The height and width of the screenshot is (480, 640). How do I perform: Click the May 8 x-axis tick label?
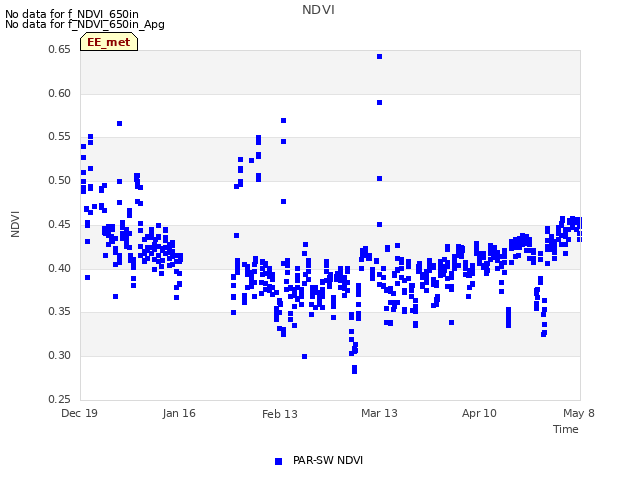point(579,413)
